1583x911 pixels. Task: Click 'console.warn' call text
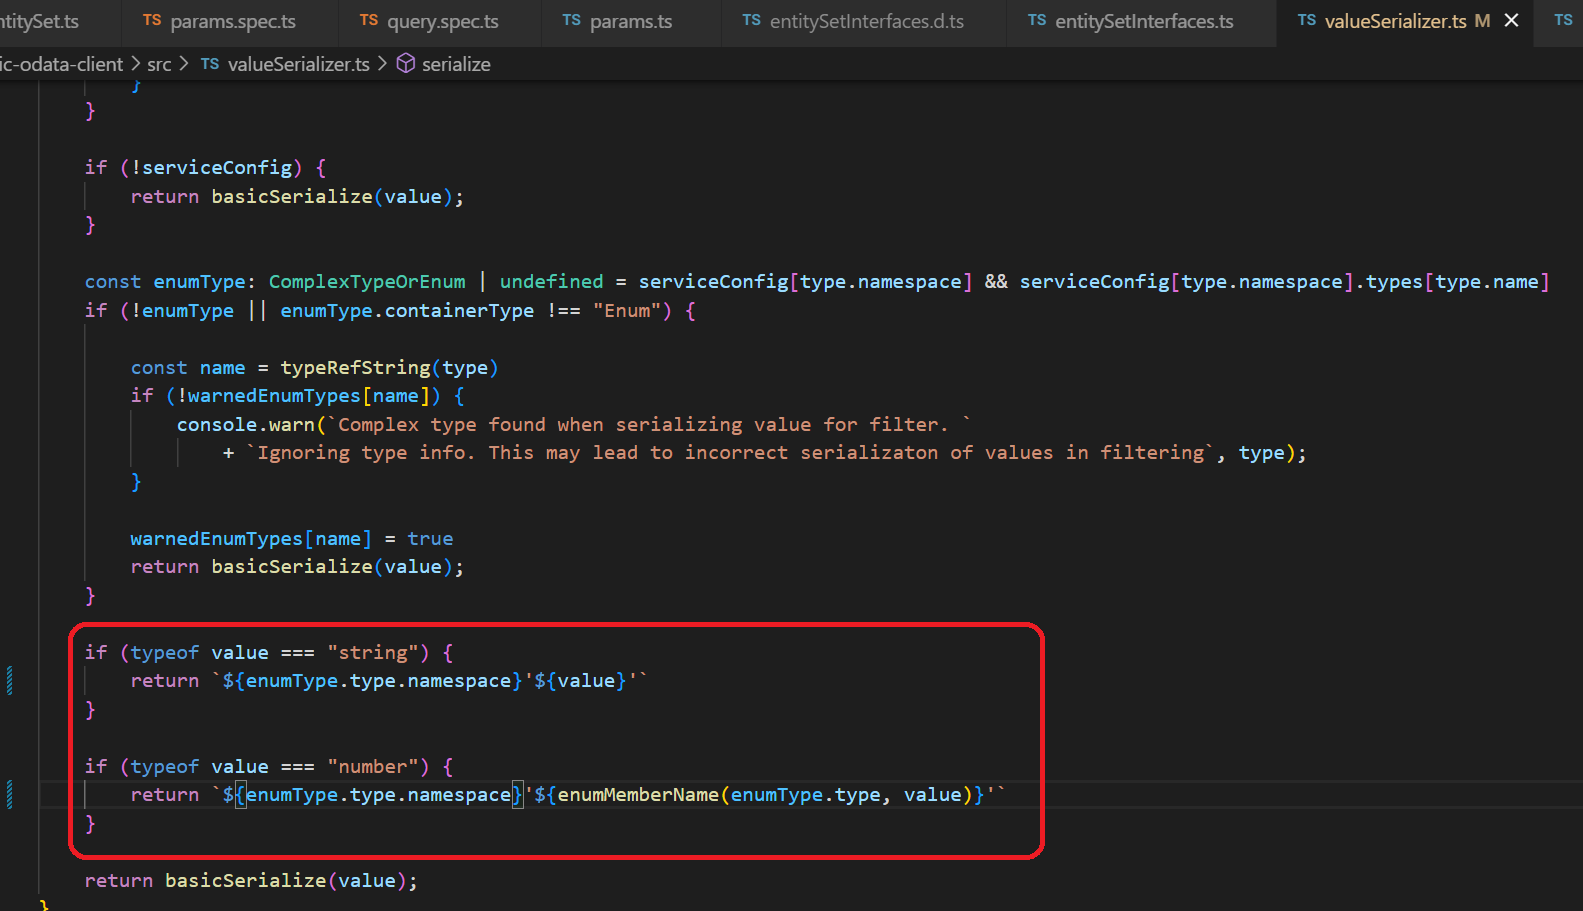click(x=246, y=425)
